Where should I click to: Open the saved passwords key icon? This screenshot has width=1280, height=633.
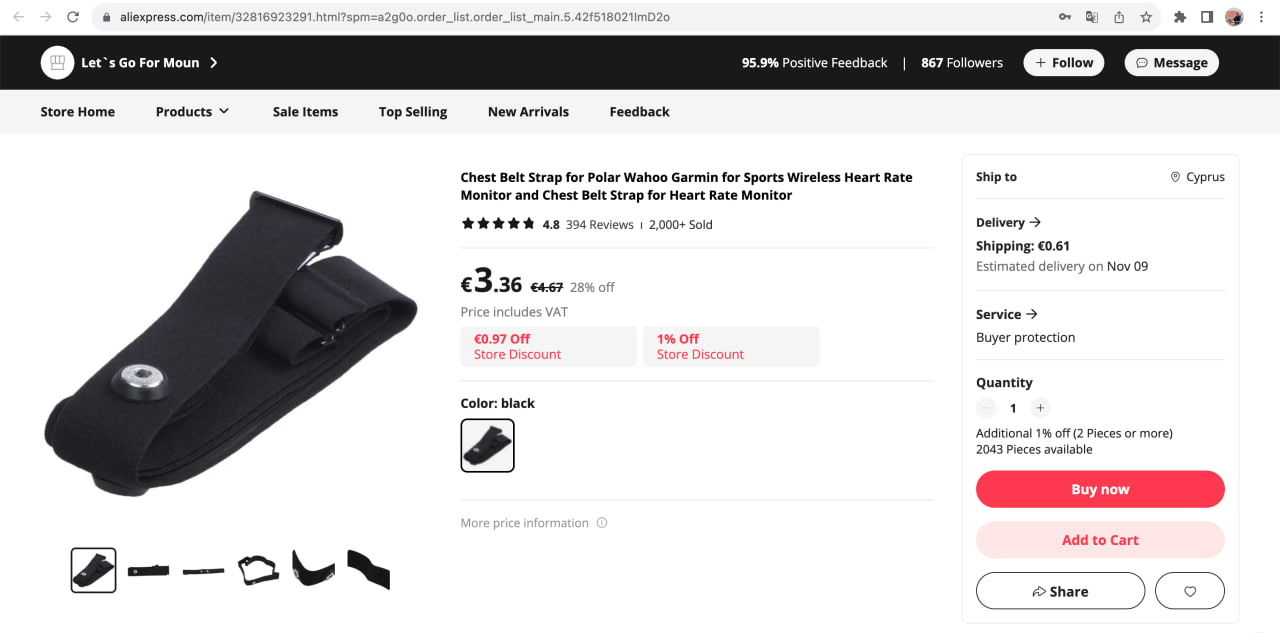[x=1065, y=17]
